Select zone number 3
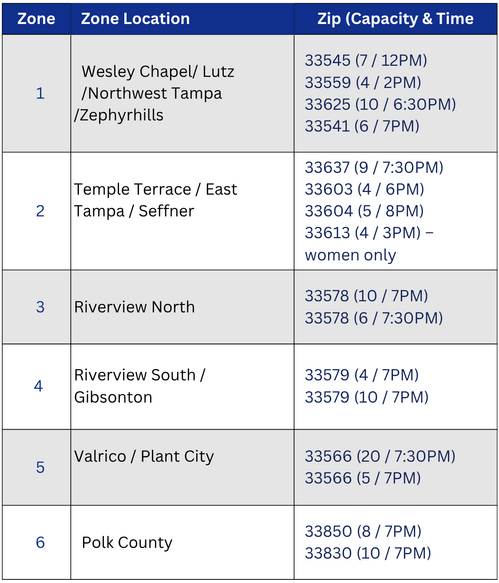Viewport: 499px width, 583px height. pyautogui.click(x=40, y=307)
